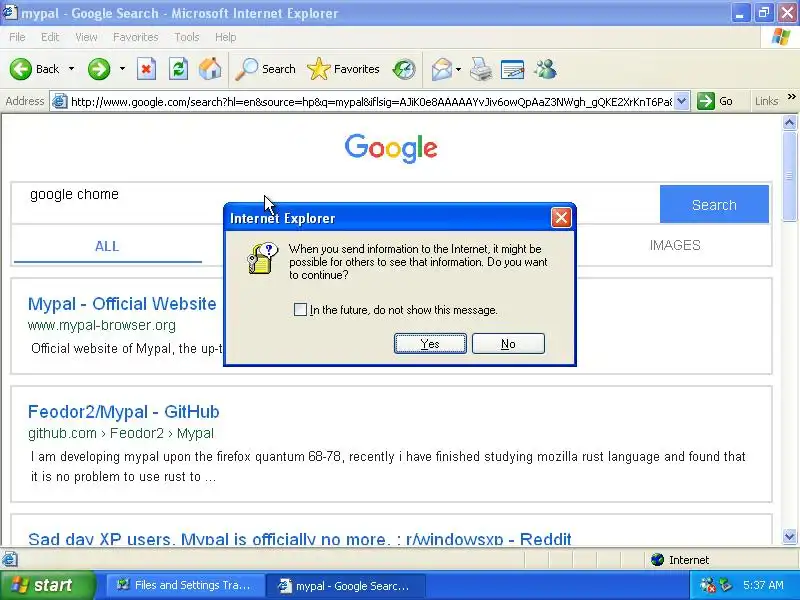Viewport: 800px width, 600px height.
Task: Open the Mypal - Official Website link
Action: point(122,304)
